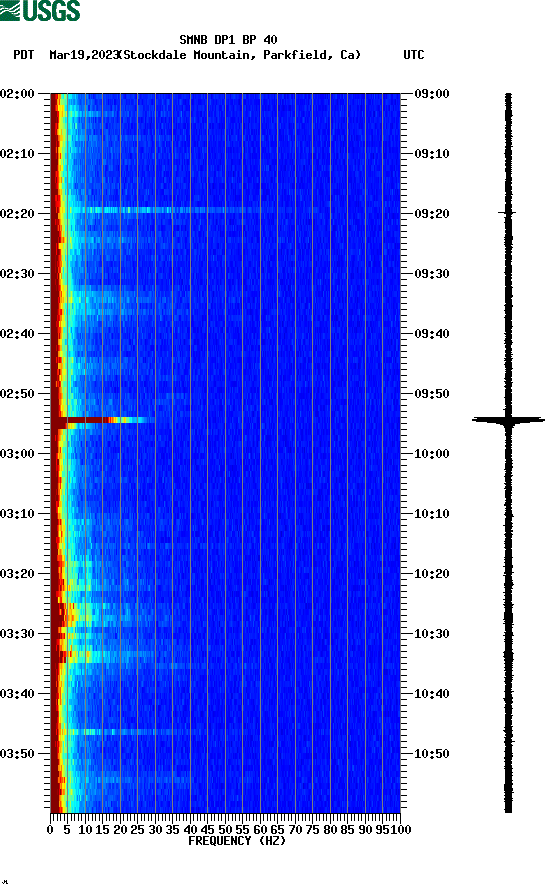Click the 09:00 UTC time label
Viewport: 552px width, 893px height.
pos(432,94)
